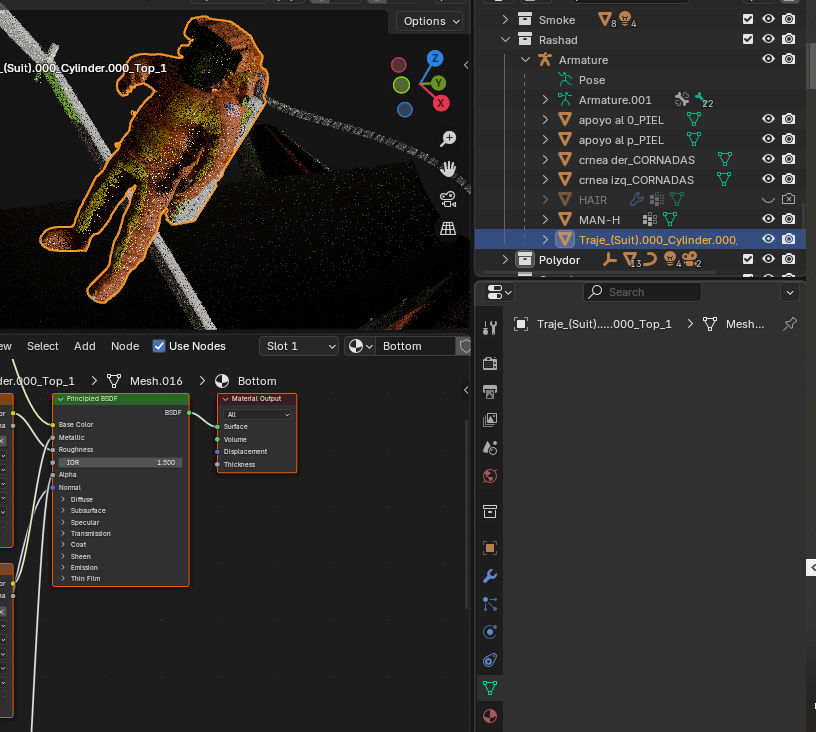Click the Bottom material name field
Screen dimensions: 816x732
pyautogui.click(x=416, y=346)
